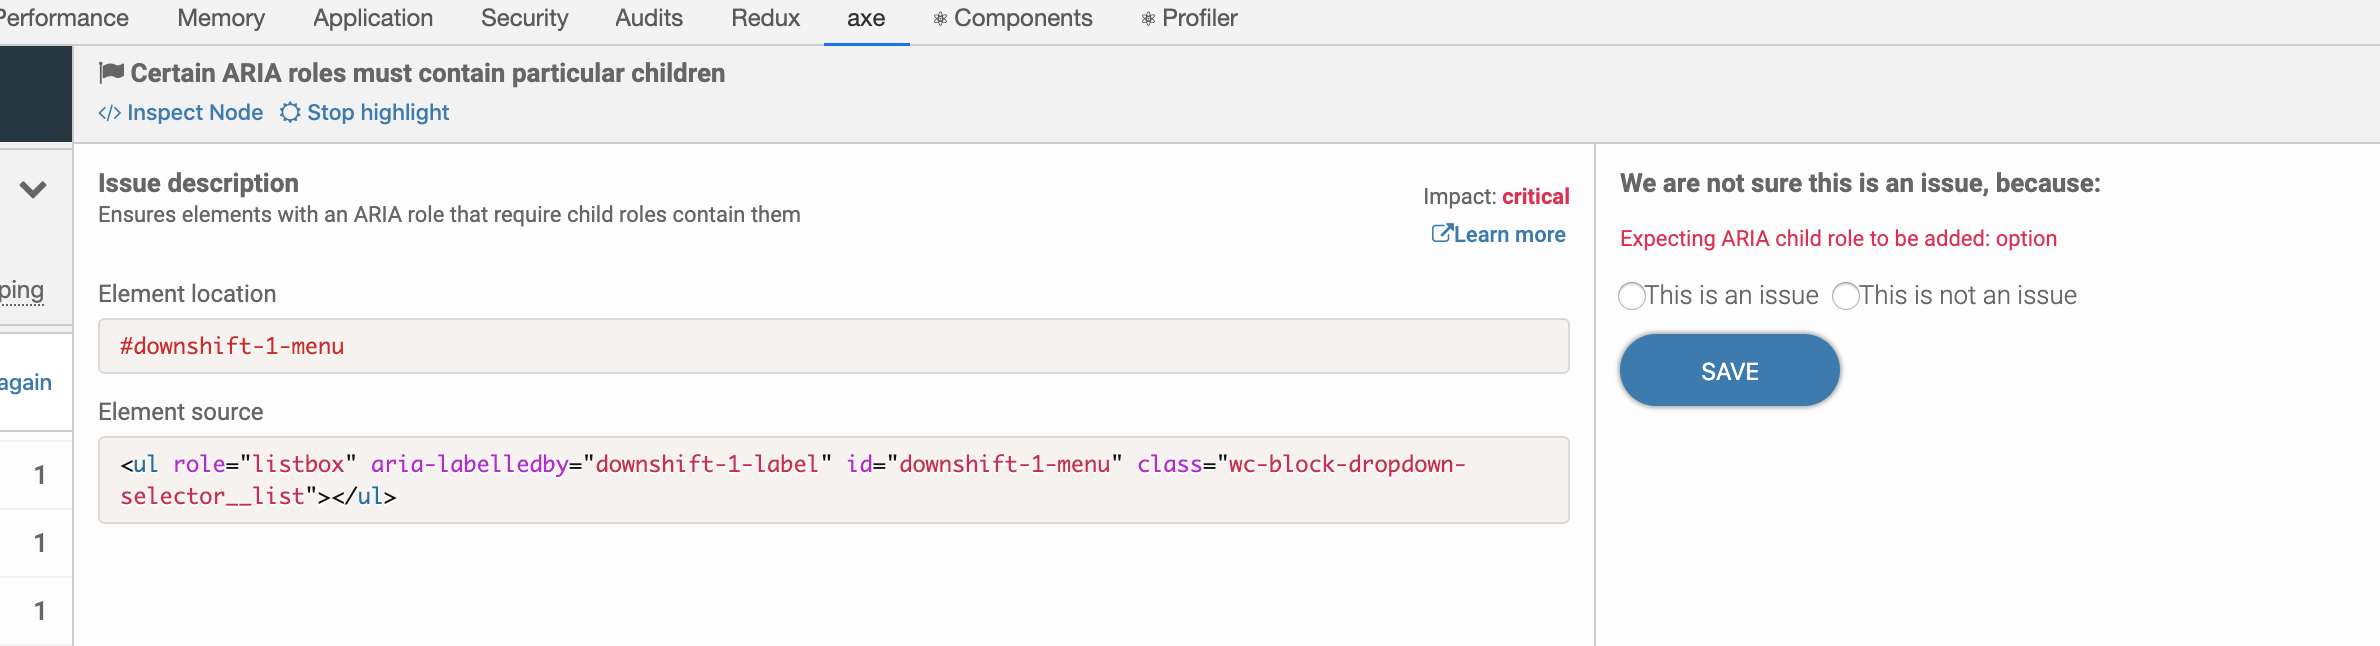Click the Learn more external link icon

1441,234
